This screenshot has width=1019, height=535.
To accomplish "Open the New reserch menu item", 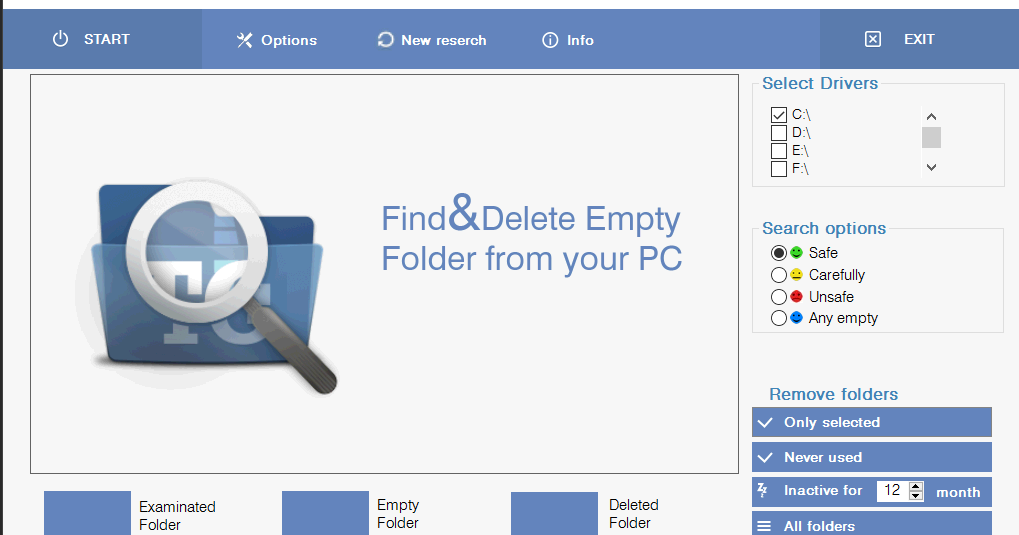I will (432, 40).
